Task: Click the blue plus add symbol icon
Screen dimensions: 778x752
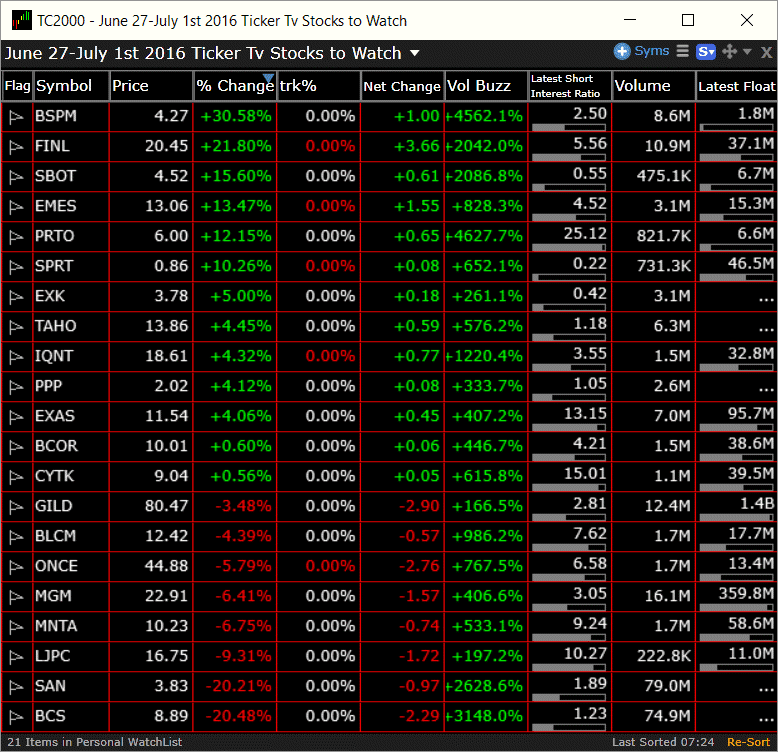Action: [621, 51]
